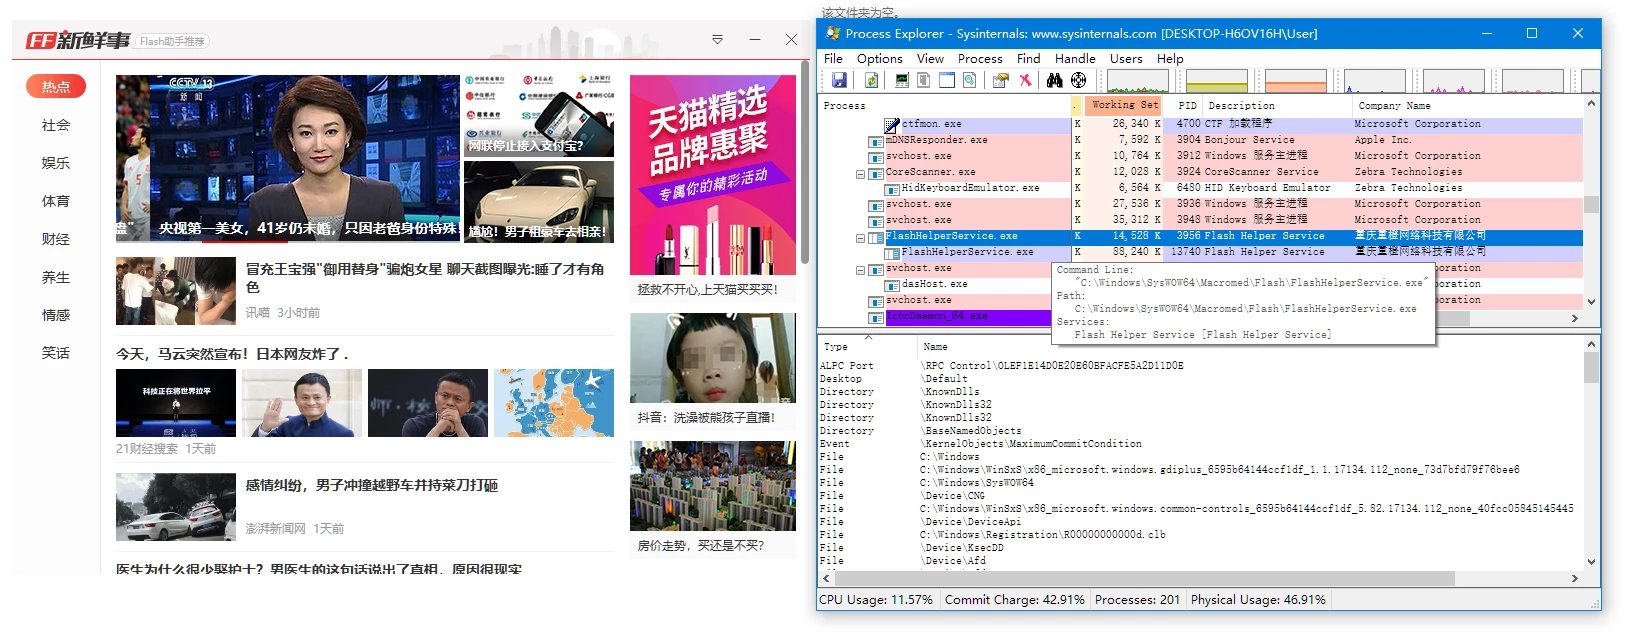The width and height of the screenshot is (1631, 641).
Task: Open the View menu
Action: (930, 59)
